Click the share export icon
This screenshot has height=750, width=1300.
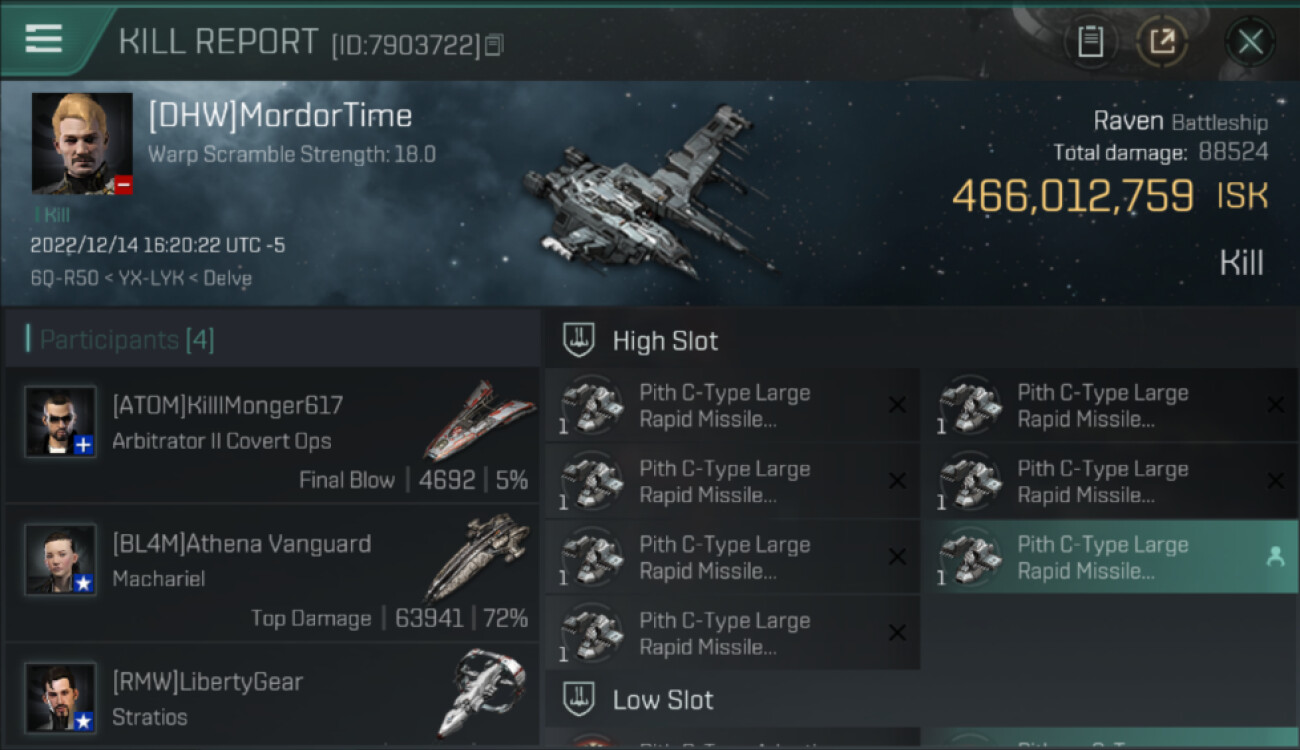pos(1163,42)
